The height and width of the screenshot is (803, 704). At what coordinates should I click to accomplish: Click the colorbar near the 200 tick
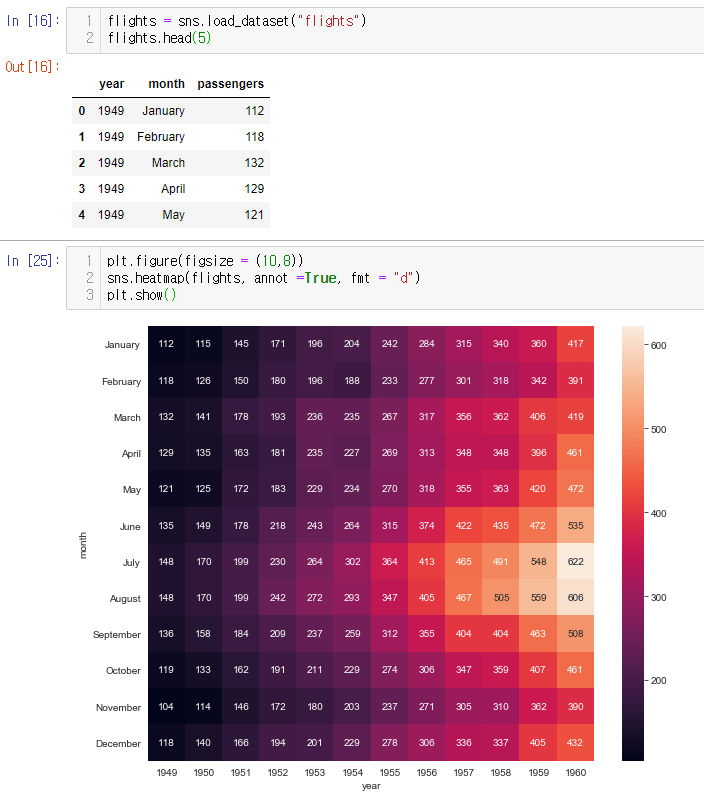click(636, 680)
